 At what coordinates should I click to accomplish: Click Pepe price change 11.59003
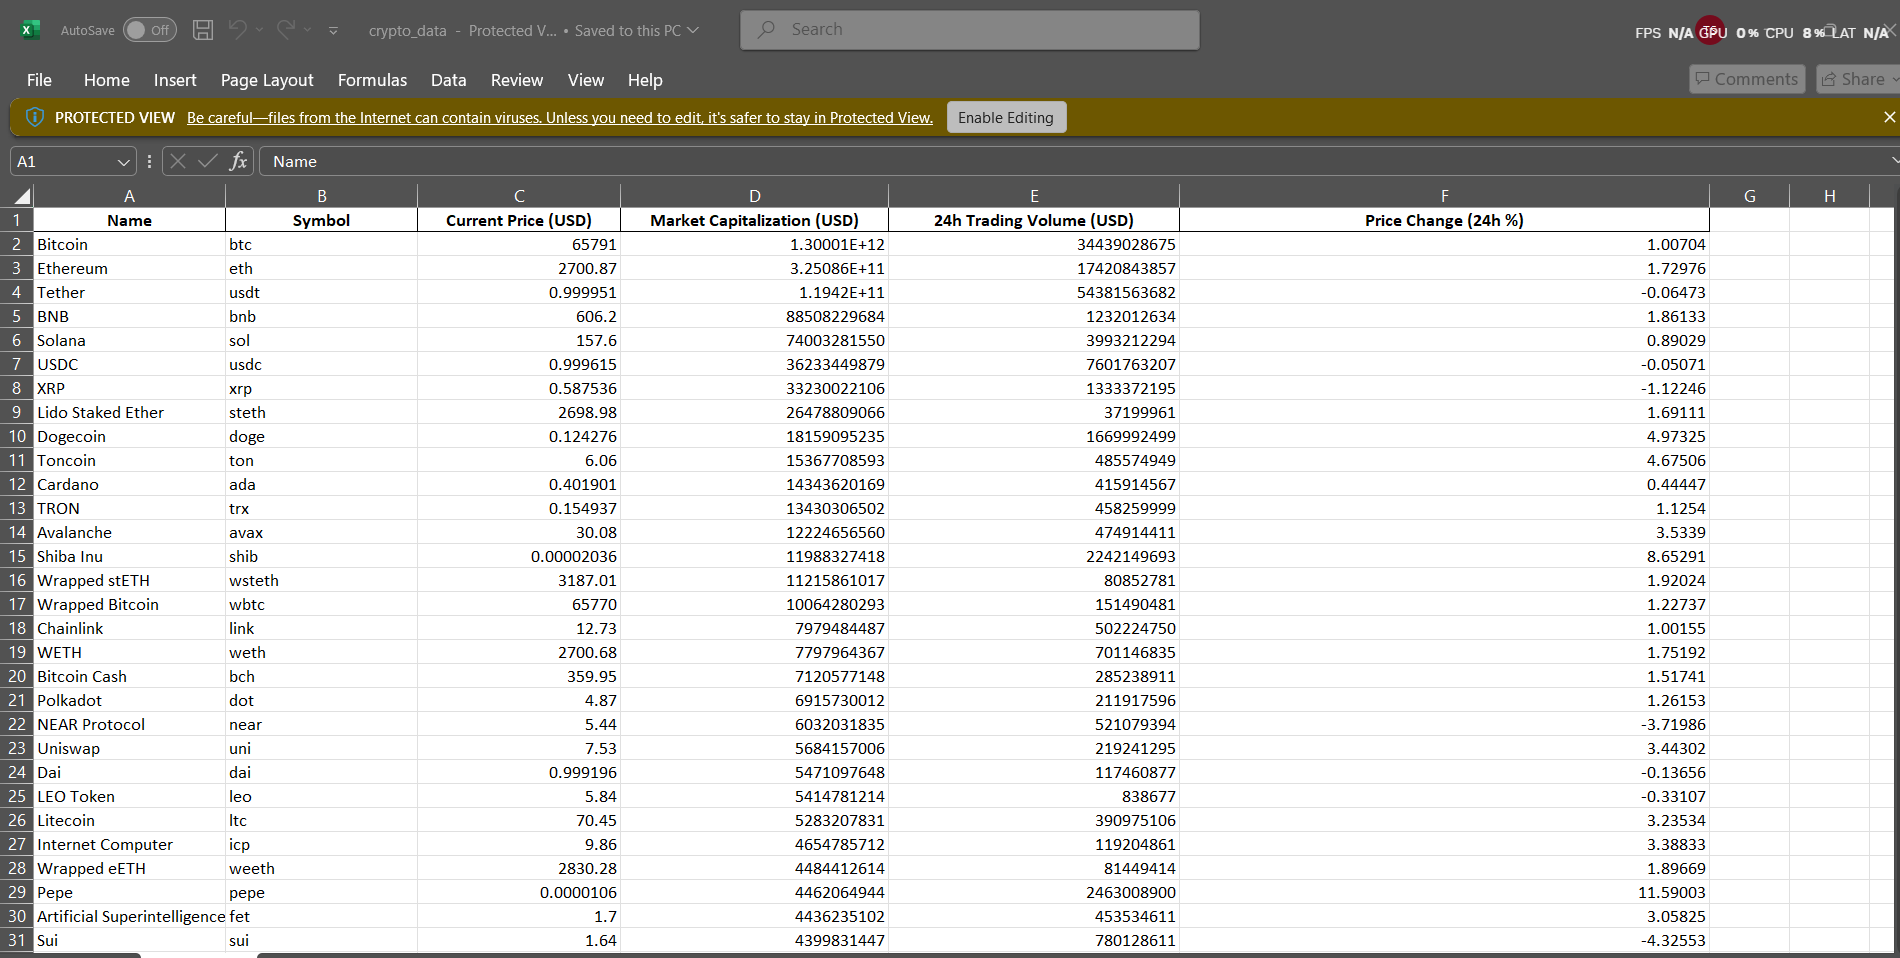1445,892
